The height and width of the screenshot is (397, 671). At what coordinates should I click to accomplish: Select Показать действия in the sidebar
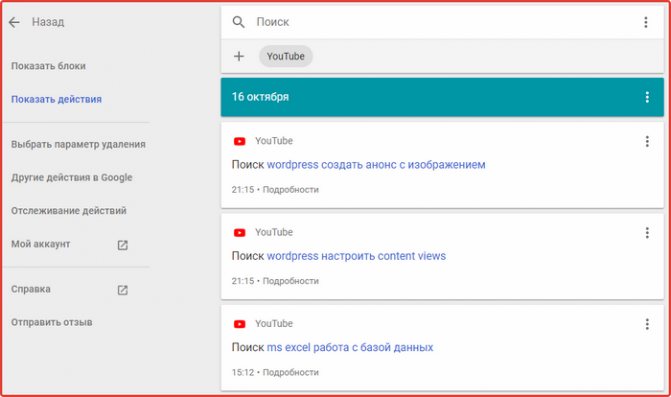[x=56, y=99]
